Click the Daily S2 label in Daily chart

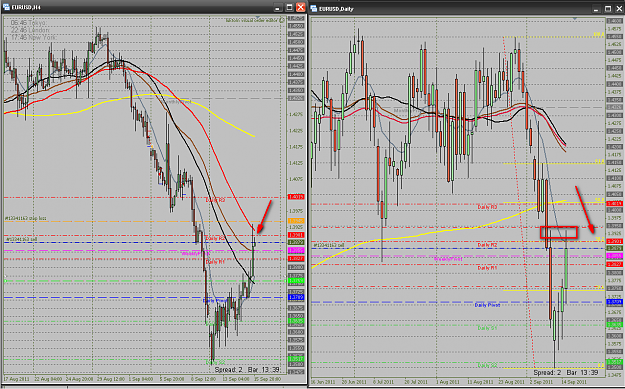[x=487, y=365]
